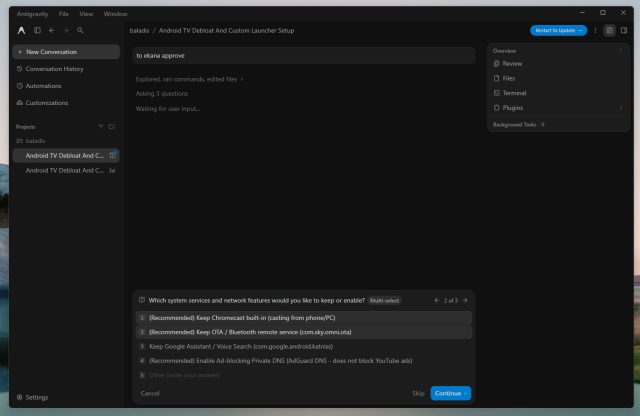640x416 pixels.
Task: Open the File menu
Action: tap(64, 14)
